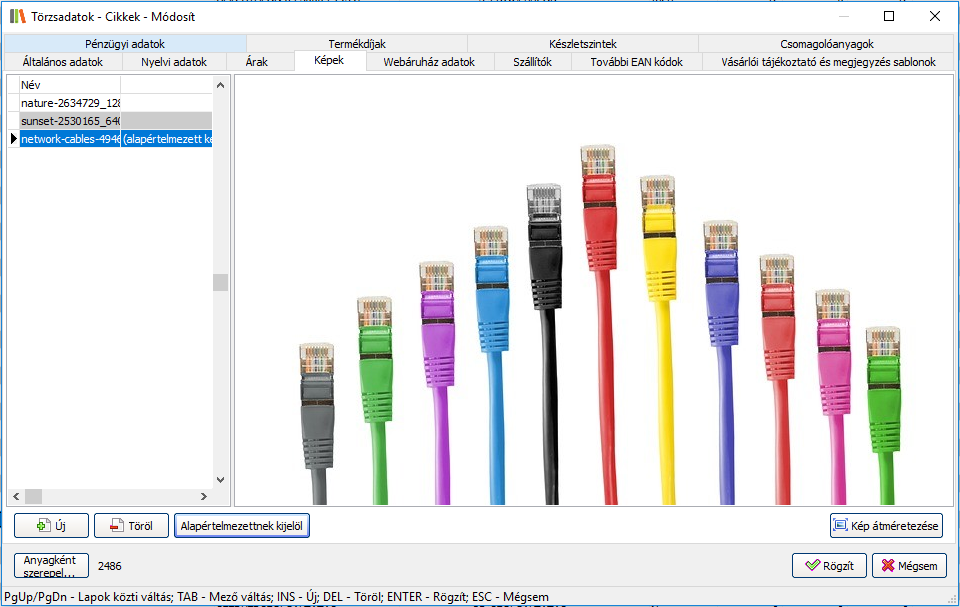Click Anyagként szerepel button

52,565
